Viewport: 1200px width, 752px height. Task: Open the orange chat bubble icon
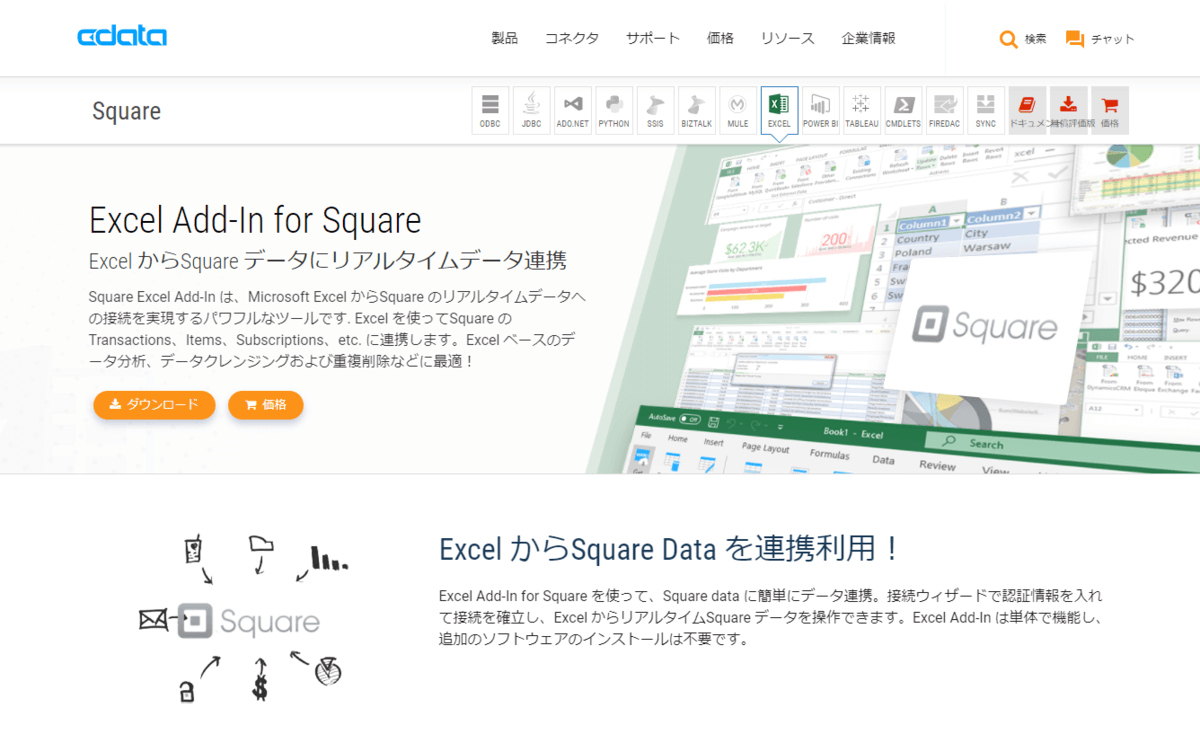(1075, 39)
